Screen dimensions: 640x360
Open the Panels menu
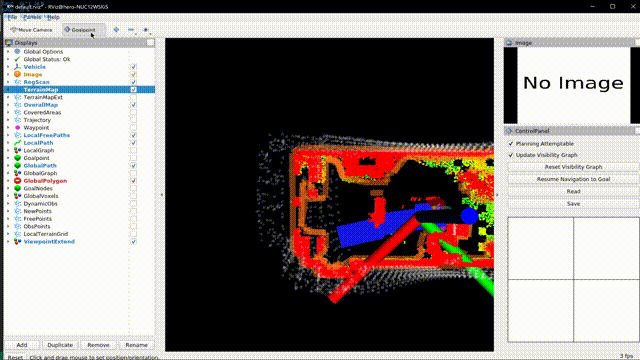32,17
